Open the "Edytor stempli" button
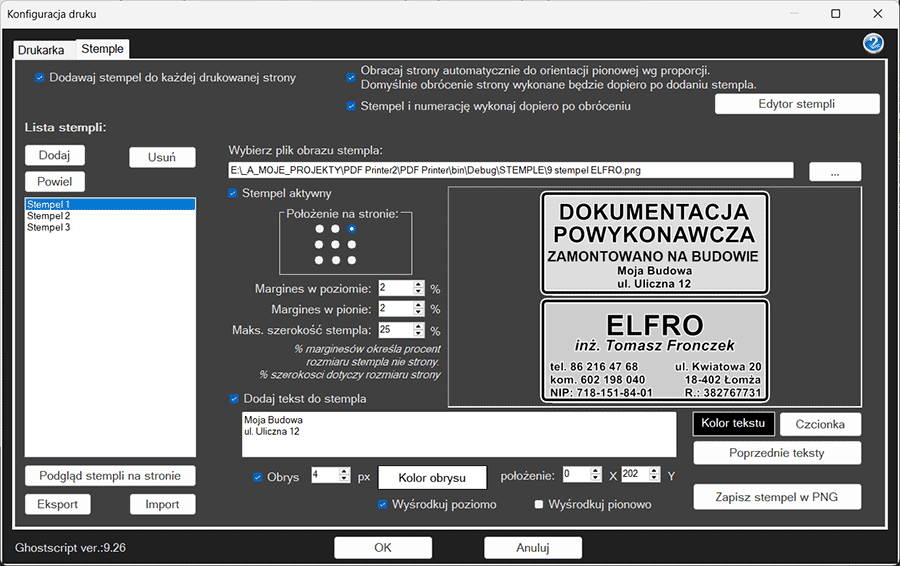900x566 pixels. click(x=796, y=104)
